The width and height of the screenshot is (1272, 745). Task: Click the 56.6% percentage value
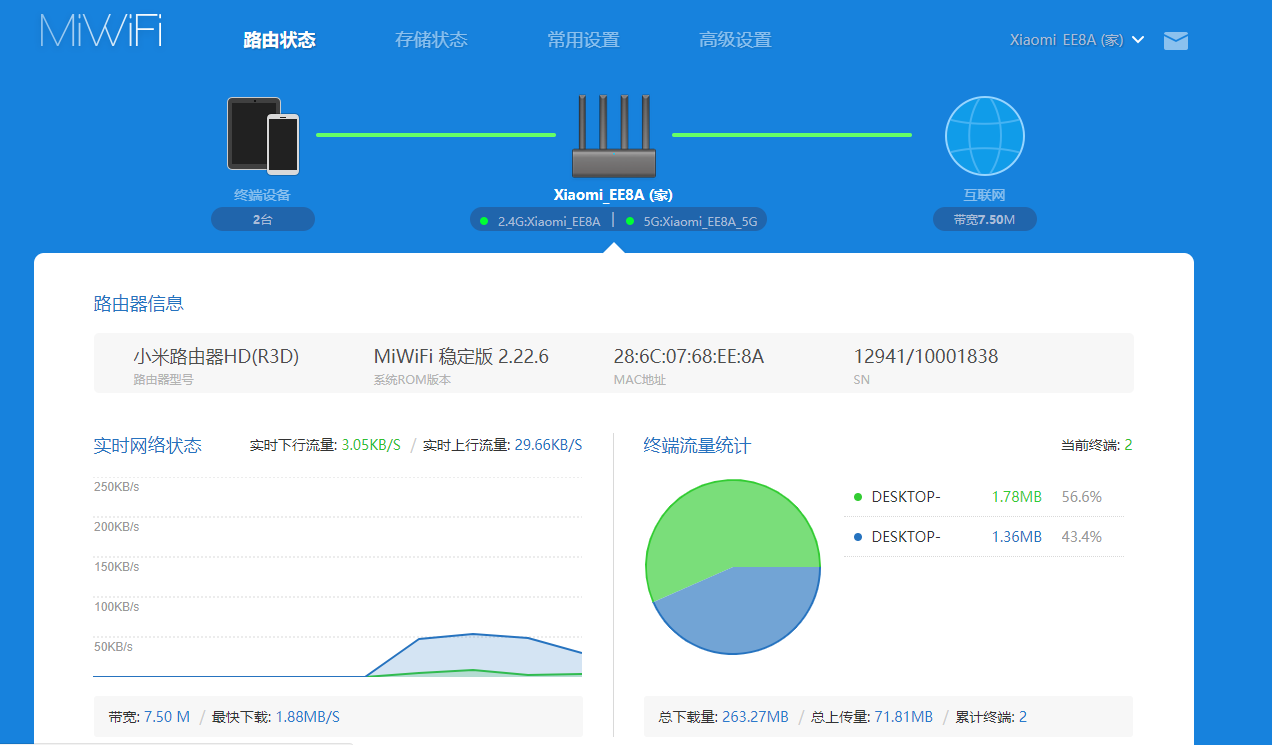pyautogui.click(x=1081, y=497)
